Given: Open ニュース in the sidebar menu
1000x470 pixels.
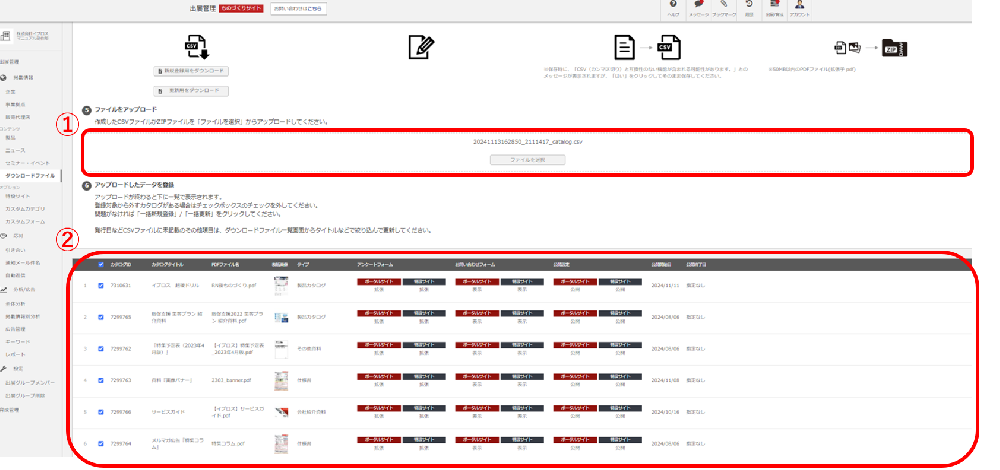Looking at the screenshot, I should [18, 152].
